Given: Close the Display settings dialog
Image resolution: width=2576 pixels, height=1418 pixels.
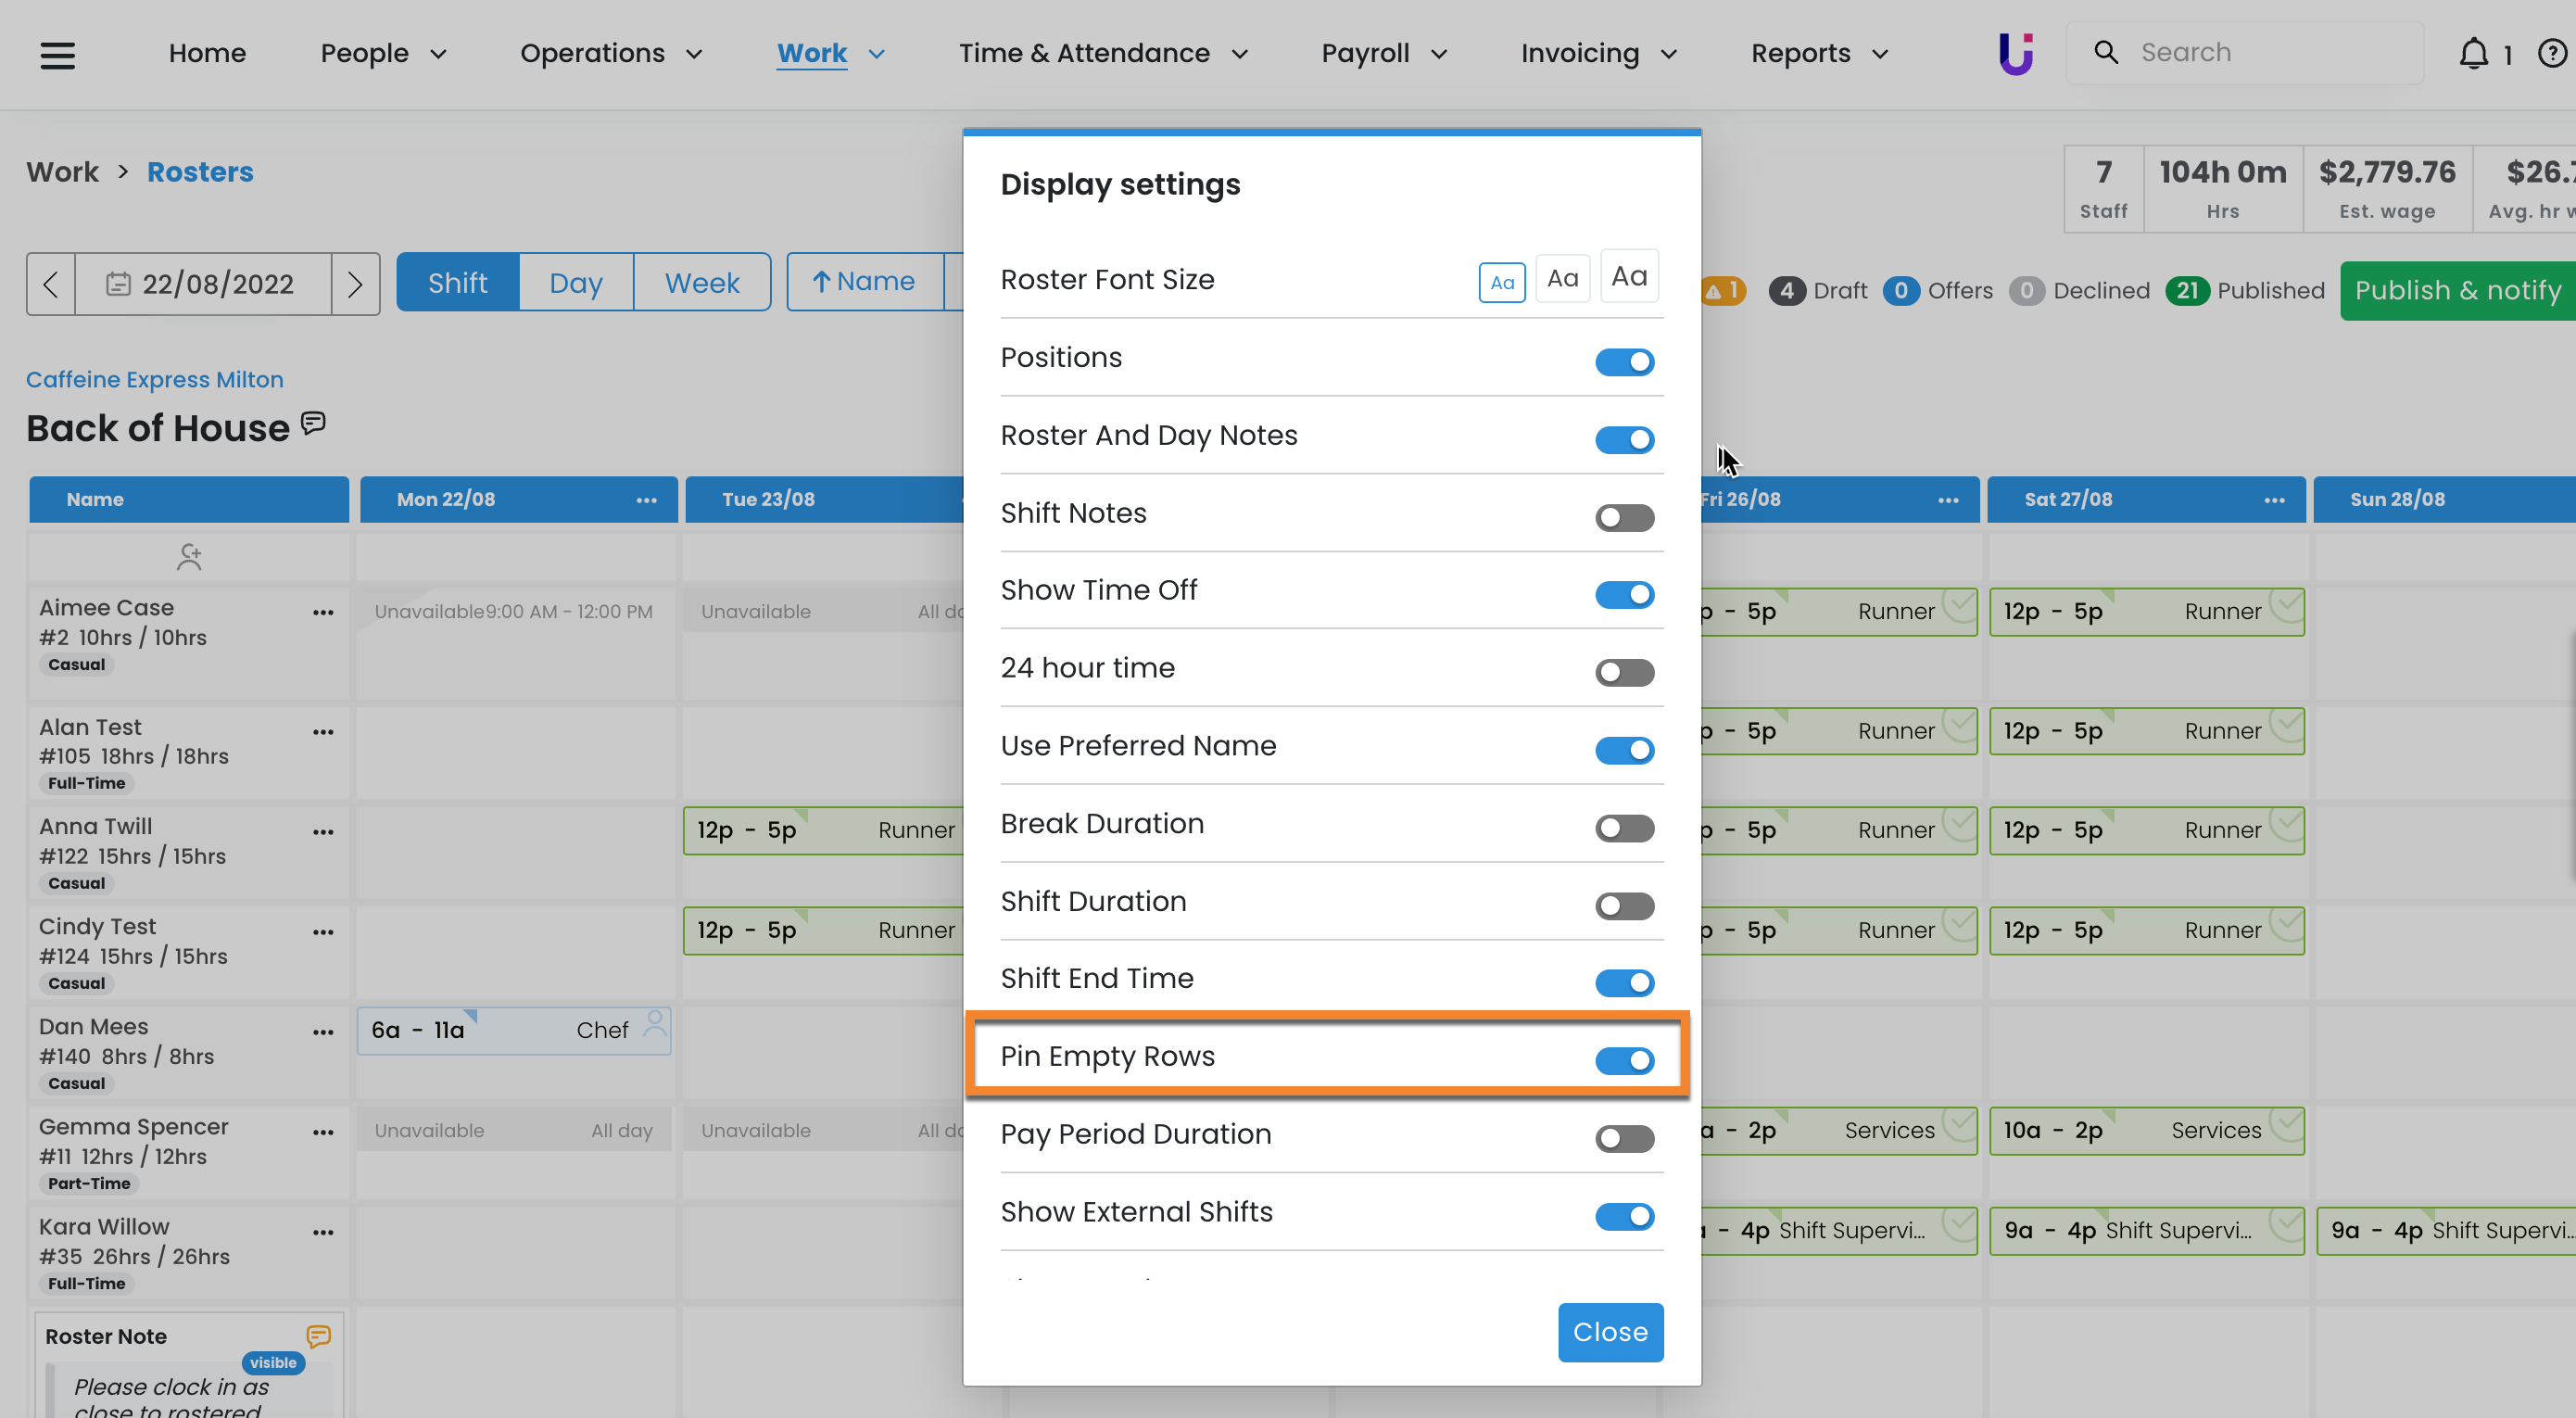Looking at the screenshot, I should coord(1610,1332).
